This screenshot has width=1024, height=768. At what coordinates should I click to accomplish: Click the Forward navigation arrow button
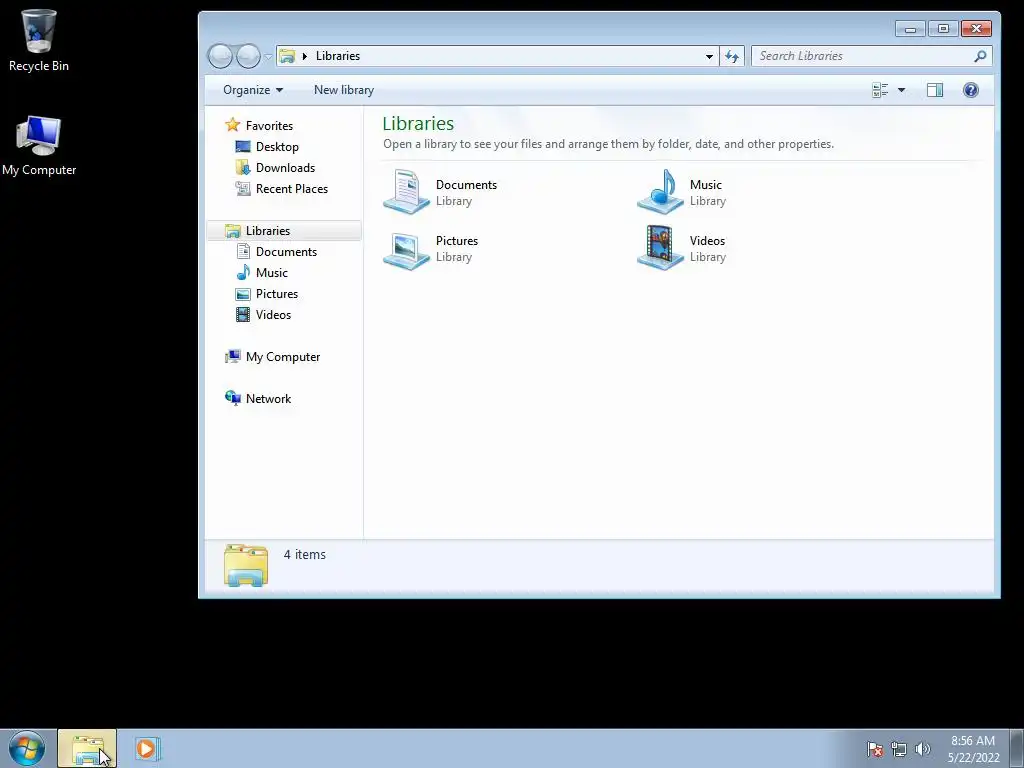point(248,56)
